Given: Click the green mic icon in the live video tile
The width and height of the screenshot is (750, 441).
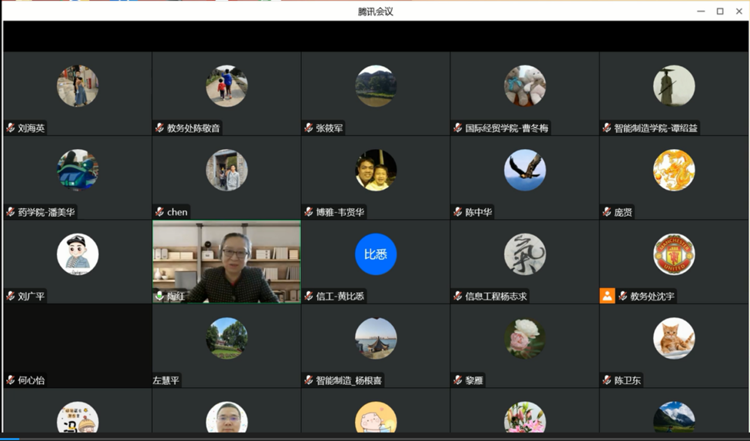Looking at the screenshot, I should pos(159,296).
